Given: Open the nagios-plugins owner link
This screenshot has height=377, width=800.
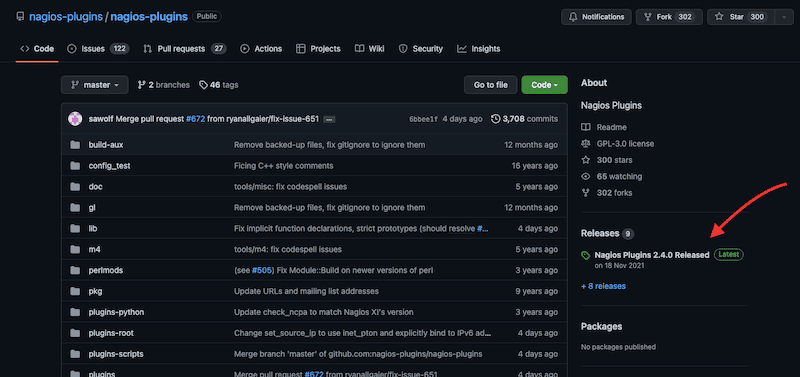Looking at the screenshot, I should click(x=66, y=17).
